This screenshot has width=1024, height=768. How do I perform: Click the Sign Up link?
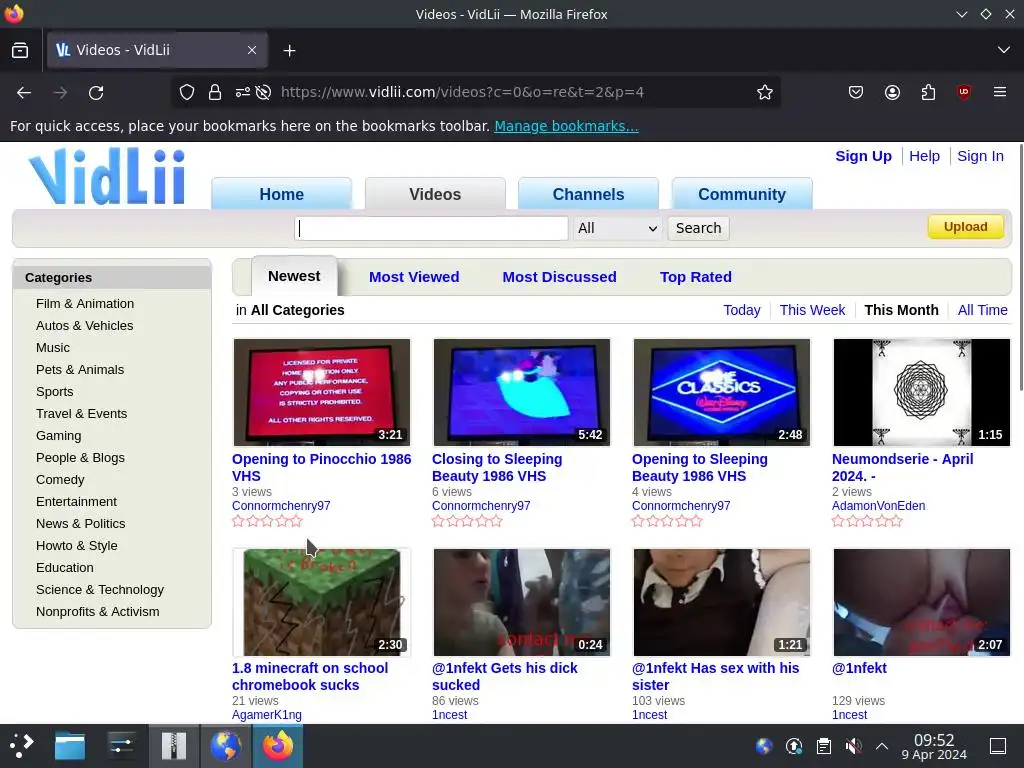pos(863,156)
